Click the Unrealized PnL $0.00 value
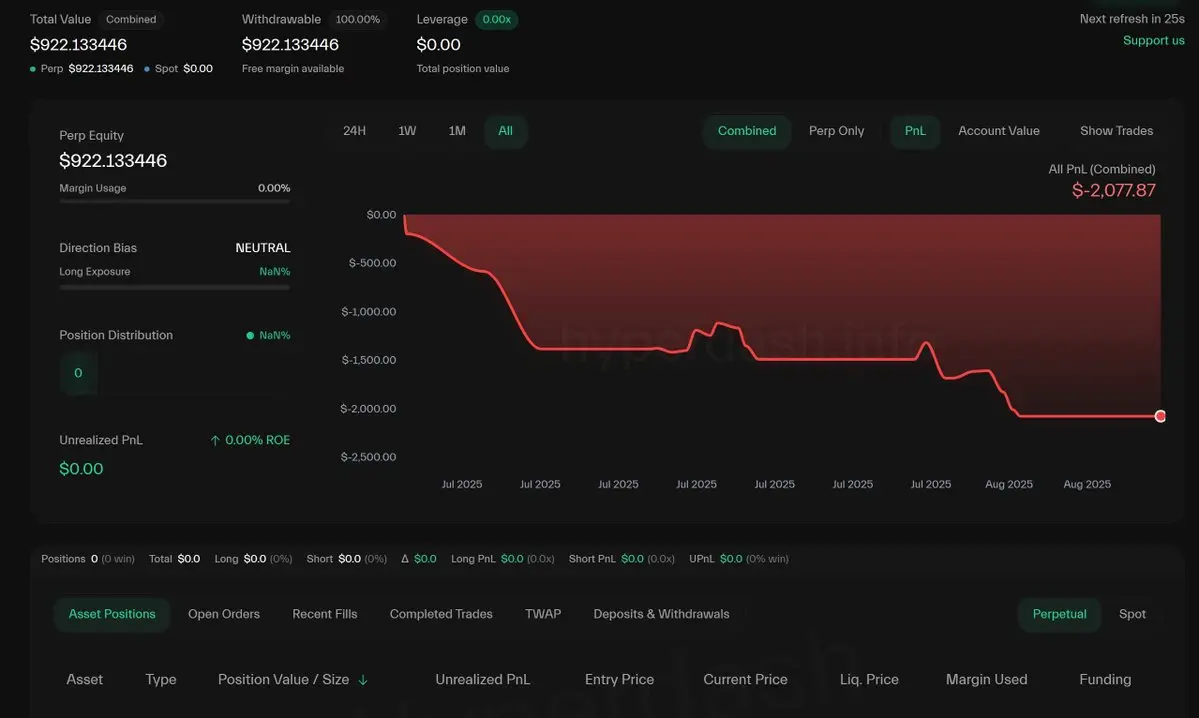 pyautogui.click(x=81, y=469)
